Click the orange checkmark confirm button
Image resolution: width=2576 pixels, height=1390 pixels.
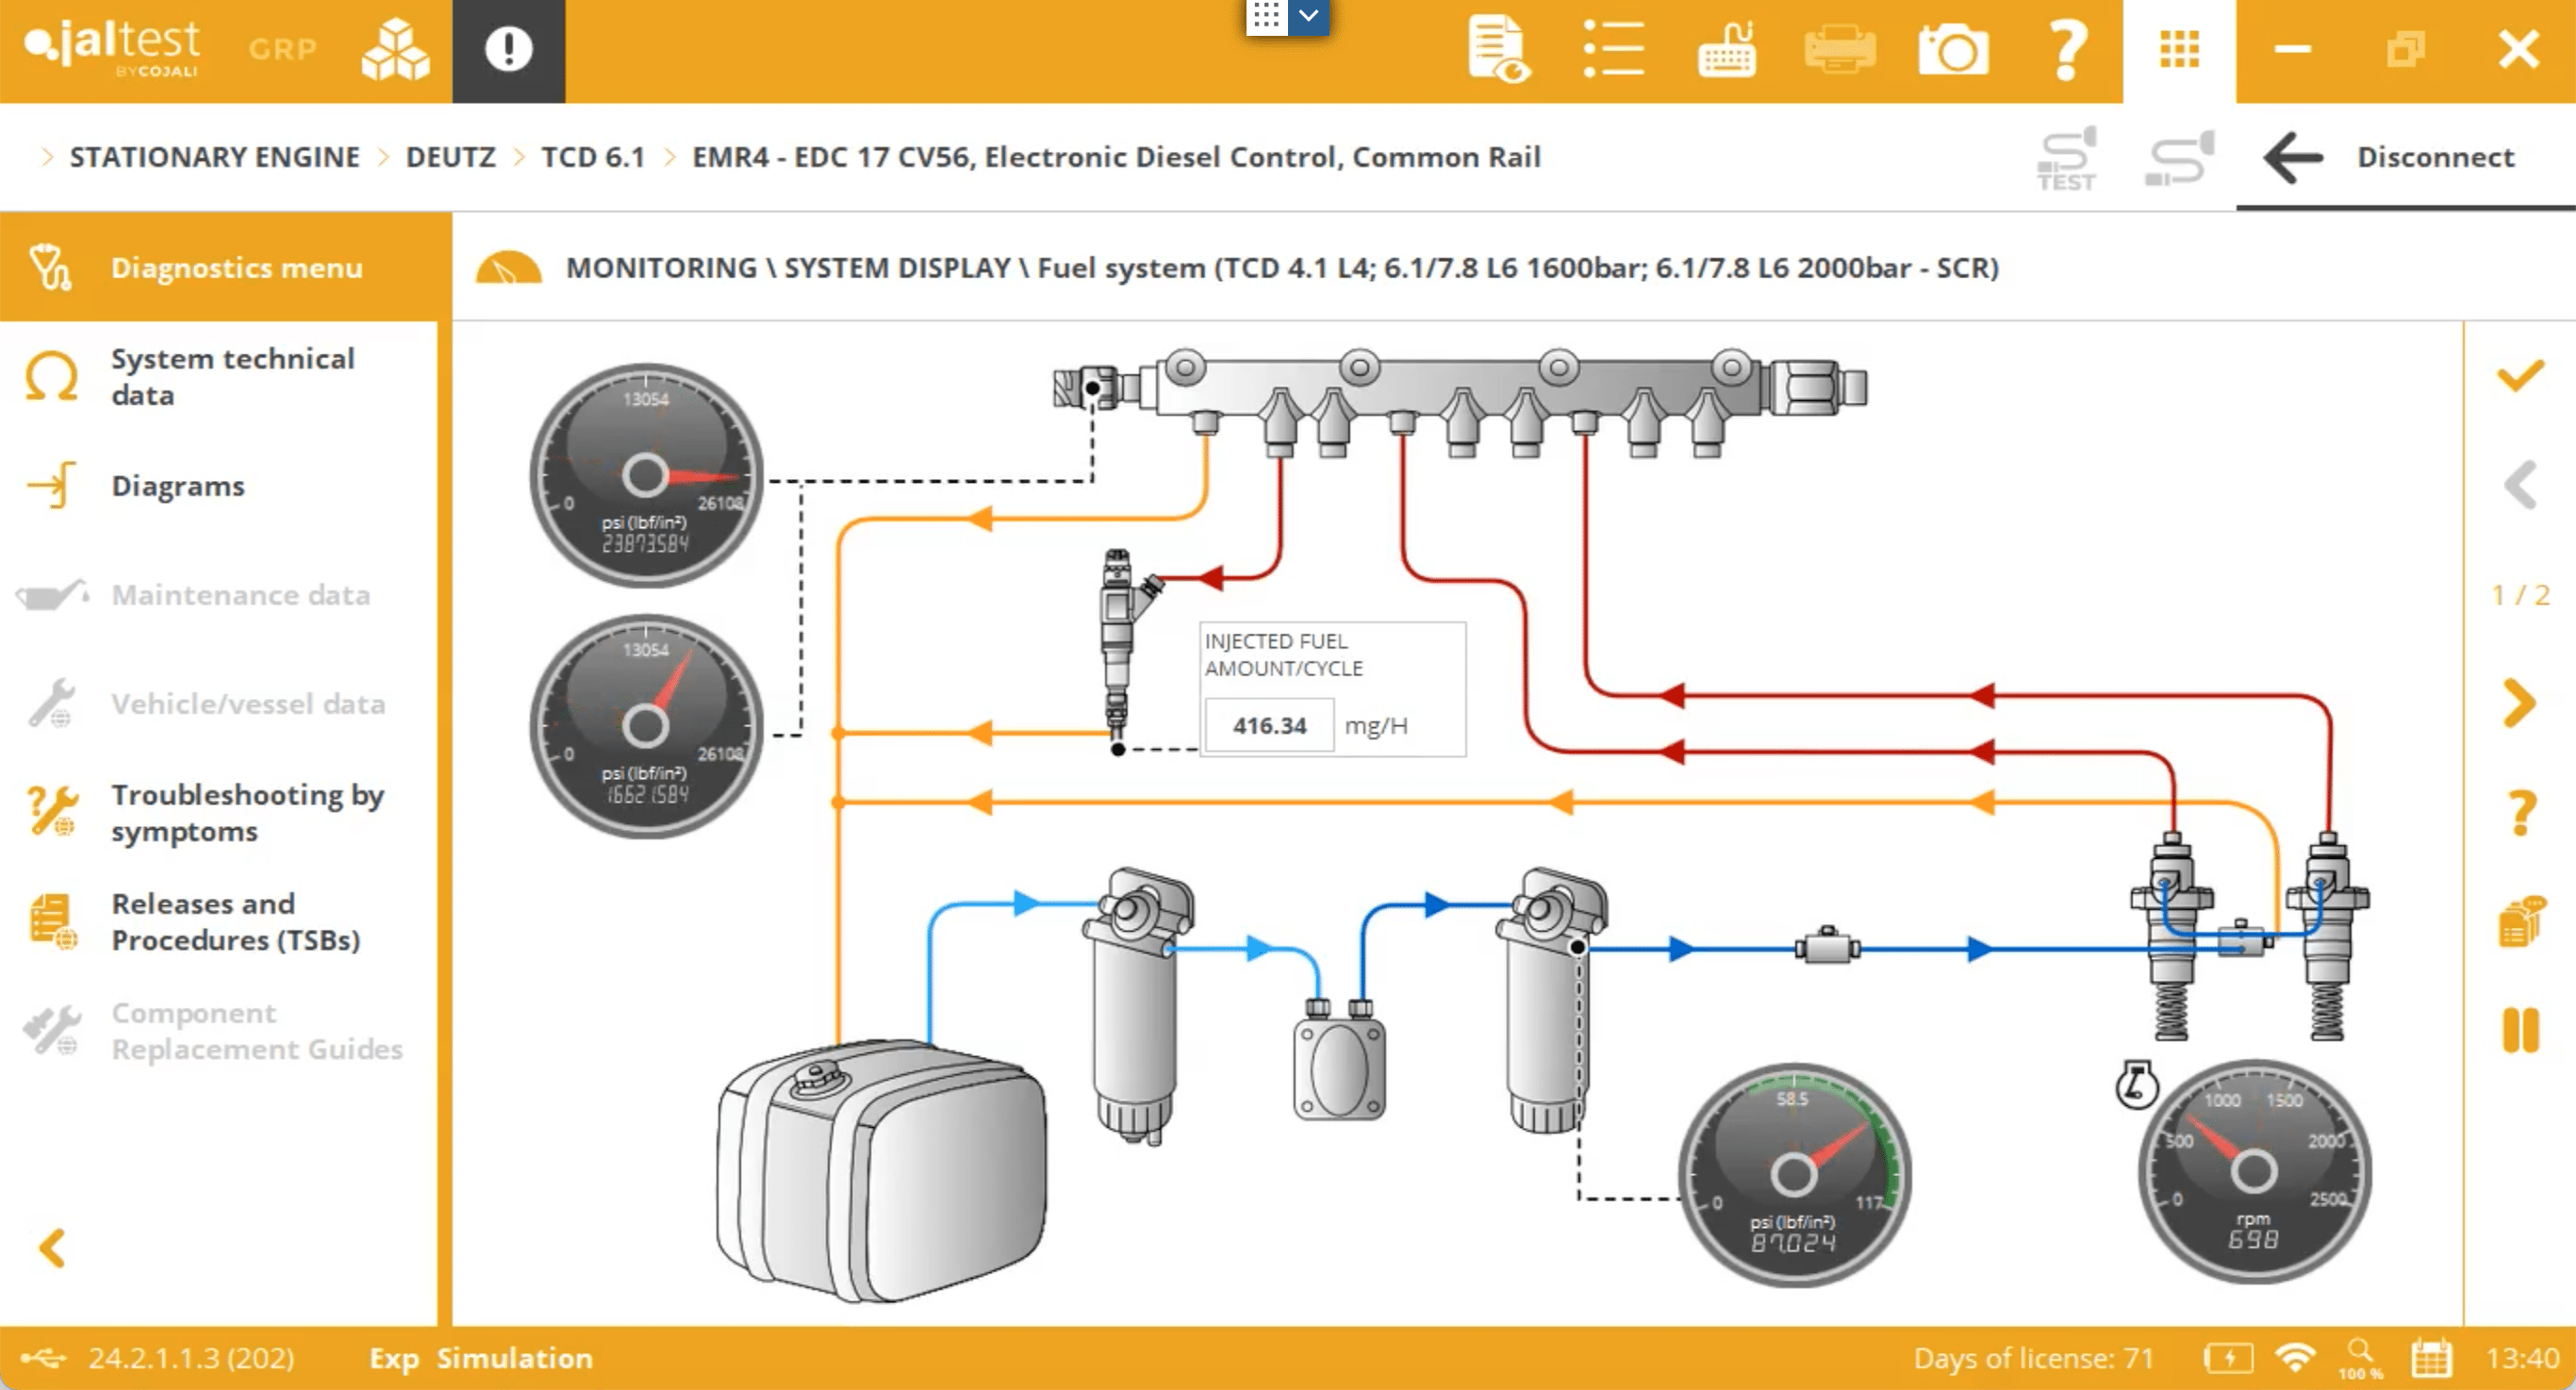[2520, 376]
